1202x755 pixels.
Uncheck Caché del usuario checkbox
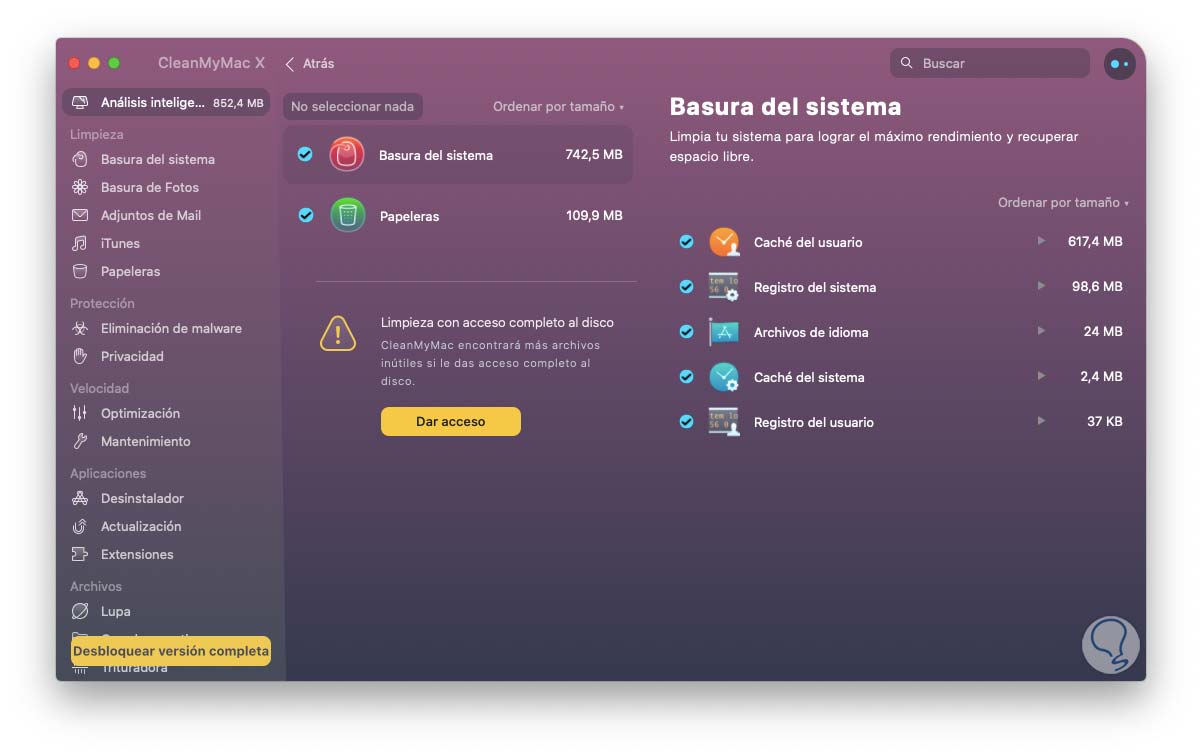point(686,242)
